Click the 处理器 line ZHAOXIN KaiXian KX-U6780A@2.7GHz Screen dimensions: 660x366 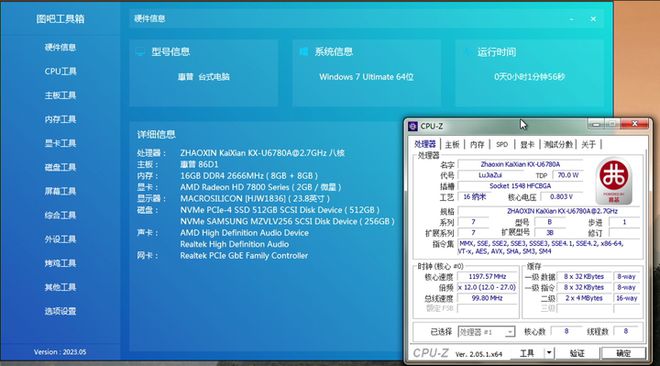[262, 153]
